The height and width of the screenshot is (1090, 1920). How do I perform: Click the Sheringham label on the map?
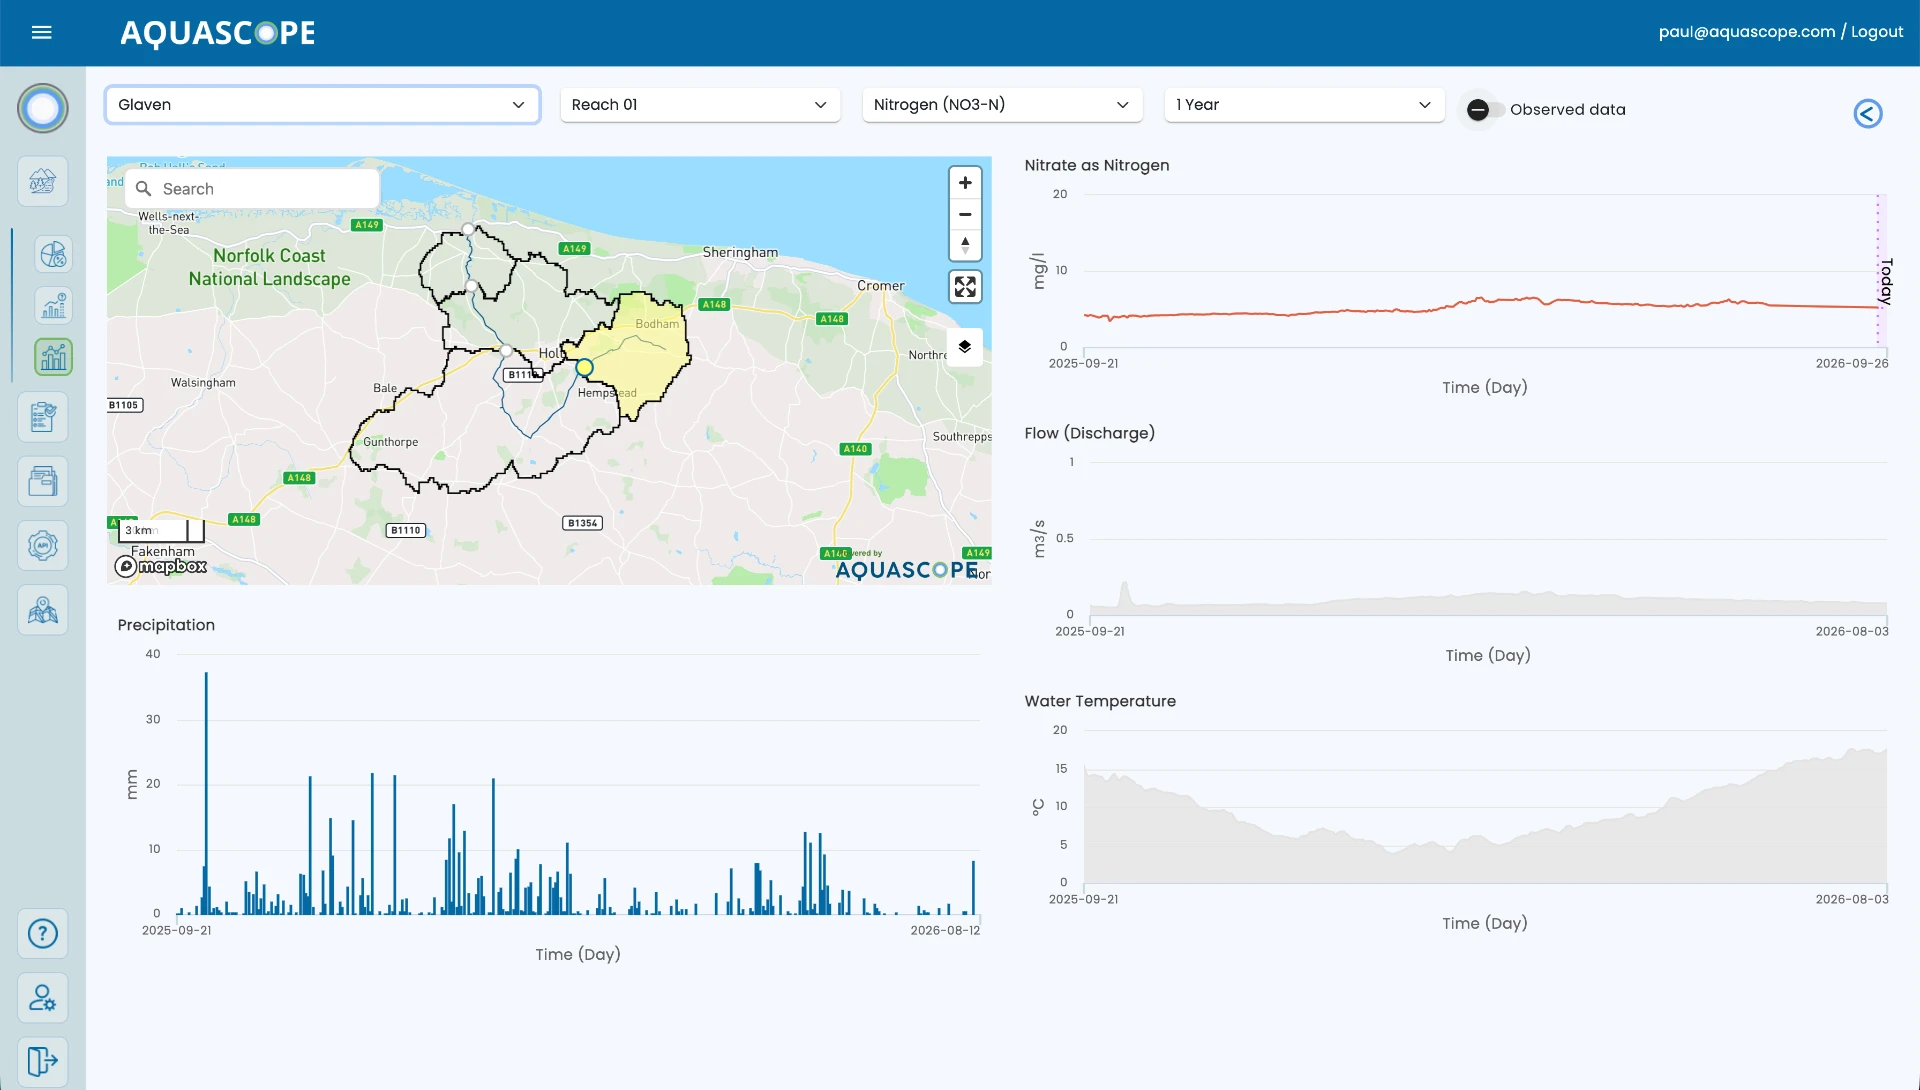pos(740,253)
